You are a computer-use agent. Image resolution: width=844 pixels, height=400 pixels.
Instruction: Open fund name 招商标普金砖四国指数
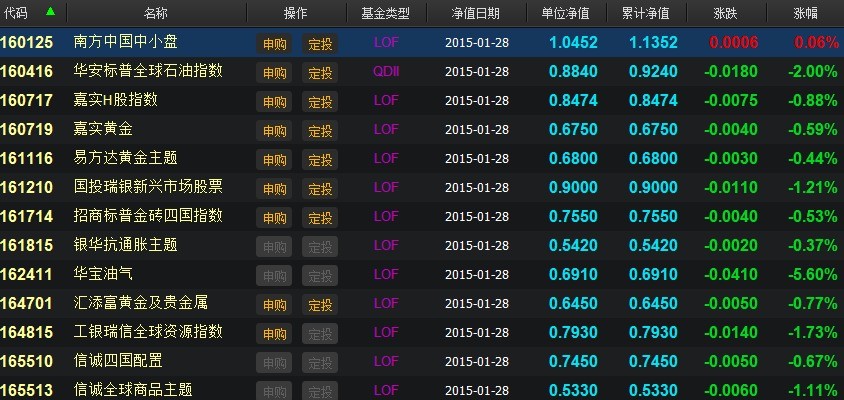pos(148,216)
